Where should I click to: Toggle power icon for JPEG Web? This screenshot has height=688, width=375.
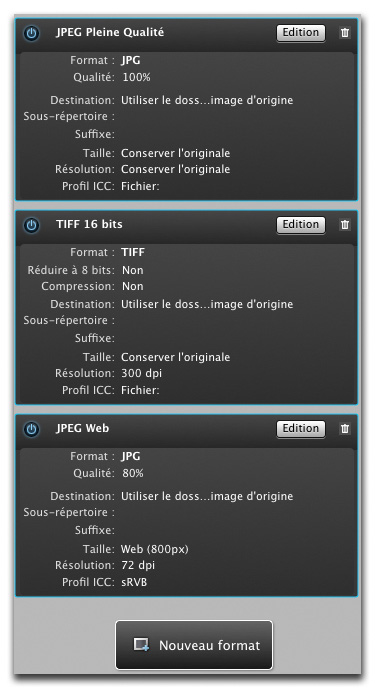click(x=31, y=429)
